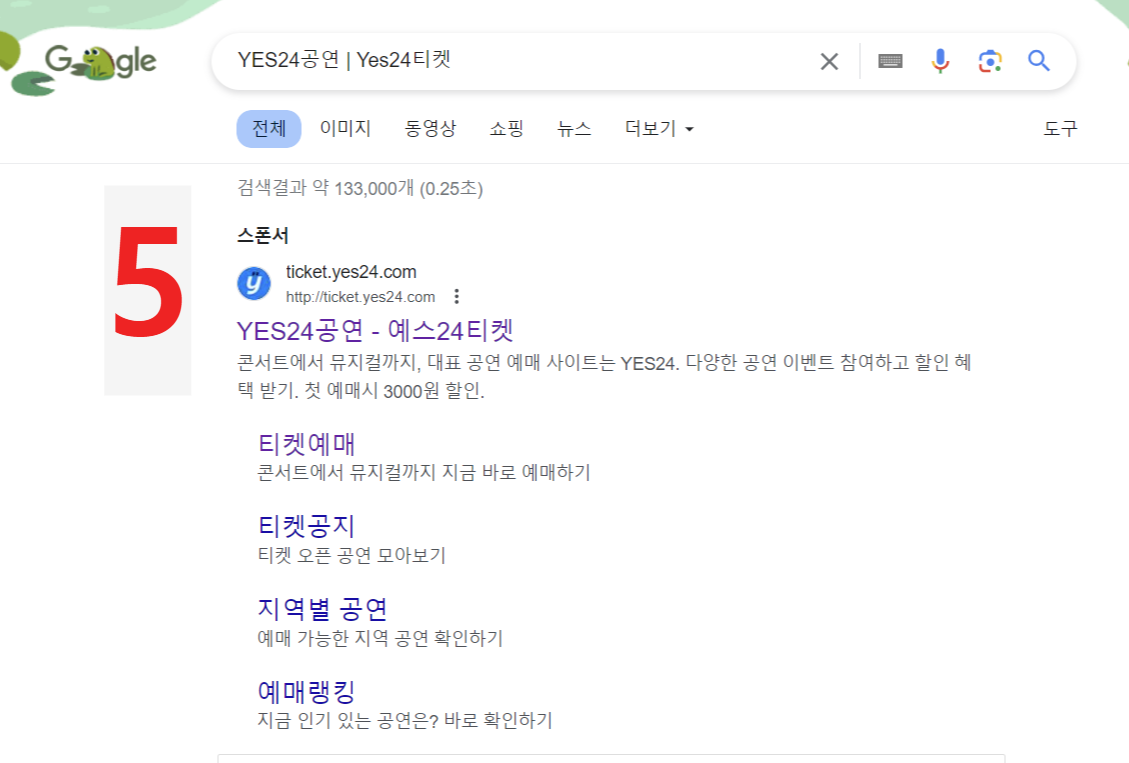Search by image using Google Lens icon
1129x763 pixels.
[990, 61]
